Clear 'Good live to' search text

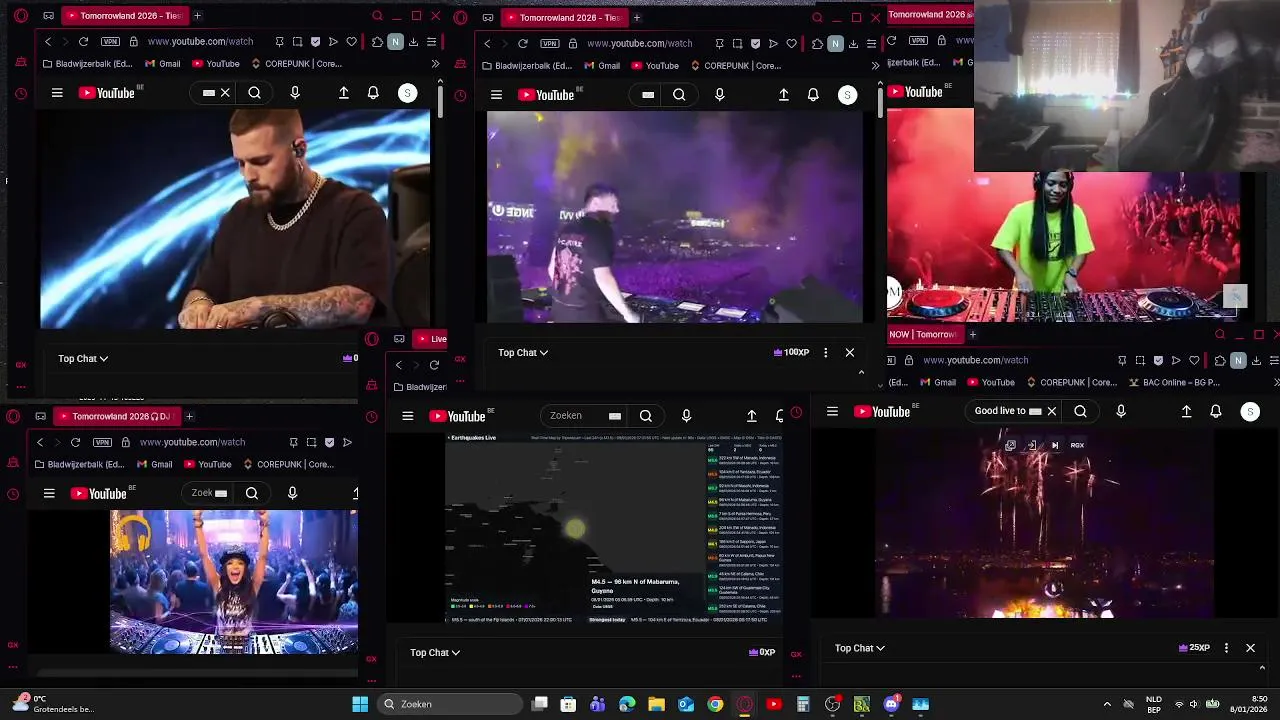1051,411
